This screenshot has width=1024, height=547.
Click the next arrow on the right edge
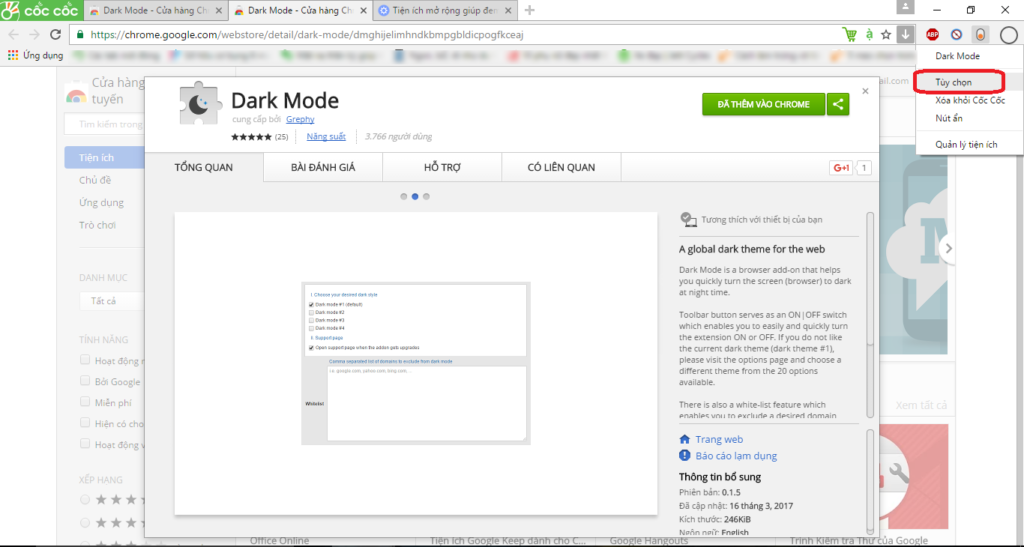[948, 248]
